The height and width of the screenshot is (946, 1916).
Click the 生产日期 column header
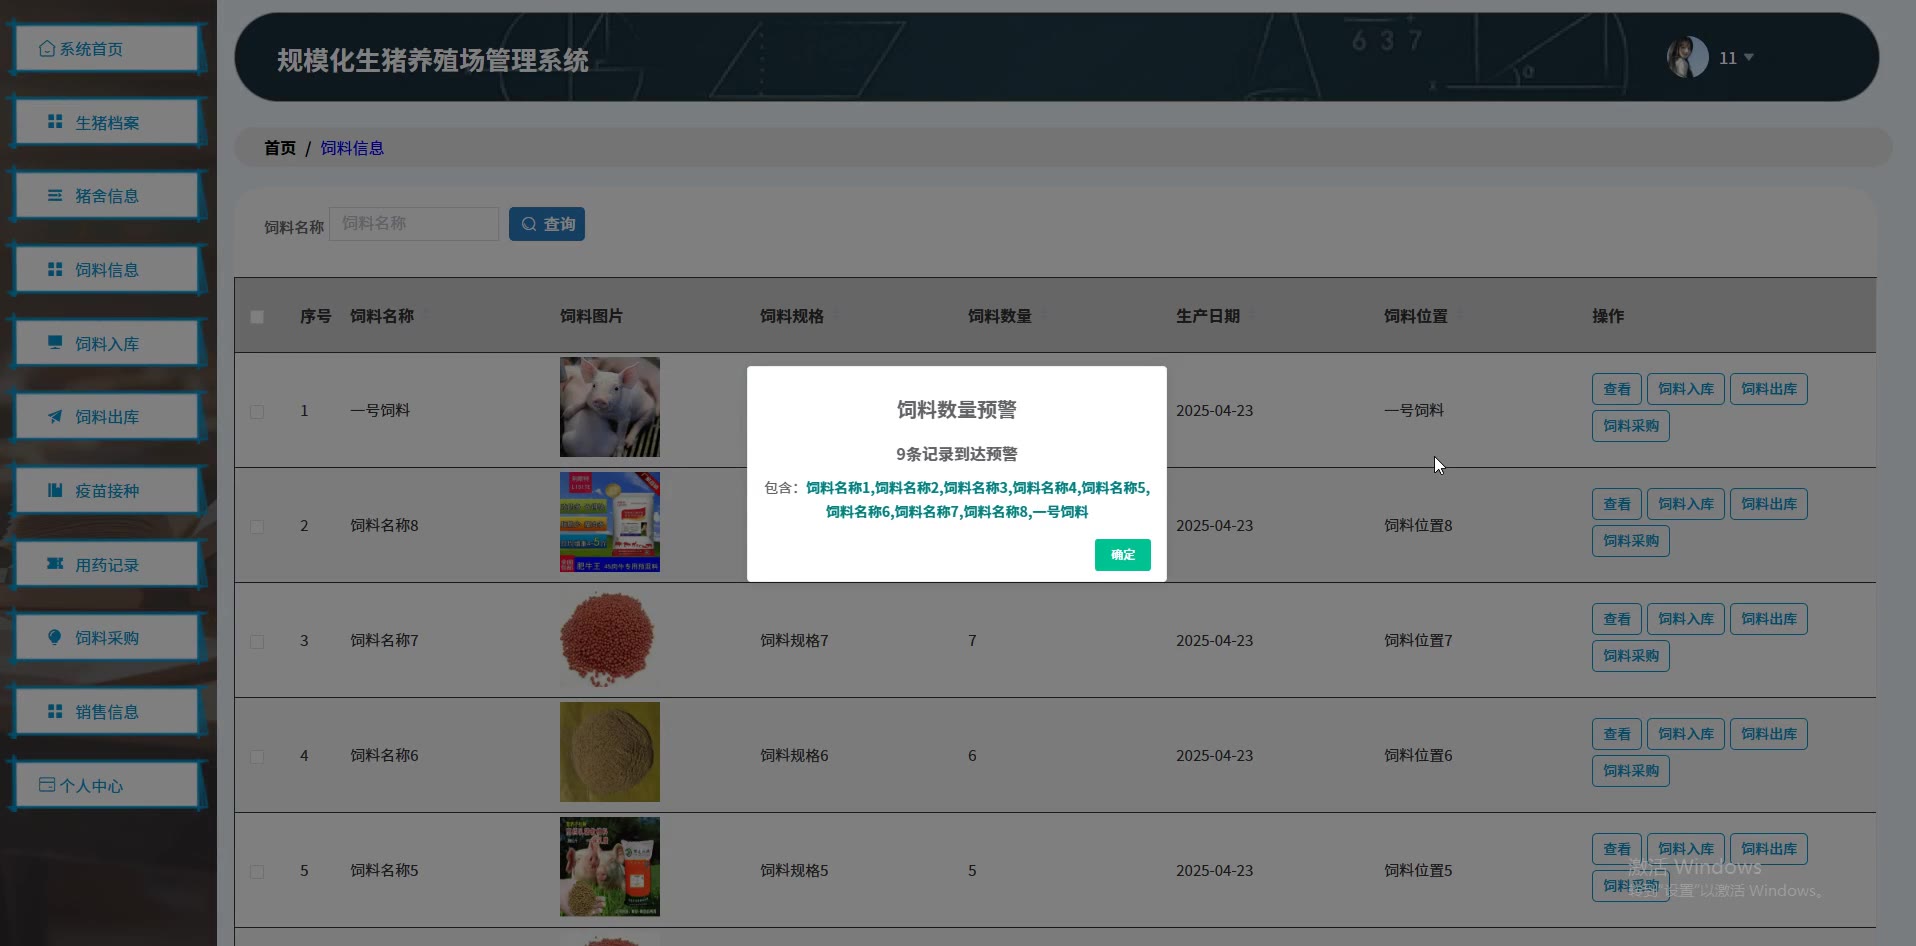(x=1208, y=316)
